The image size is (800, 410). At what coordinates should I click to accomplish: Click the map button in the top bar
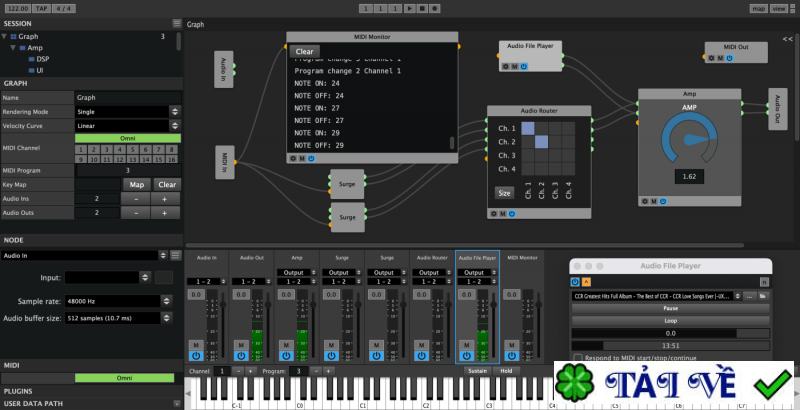point(759,9)
